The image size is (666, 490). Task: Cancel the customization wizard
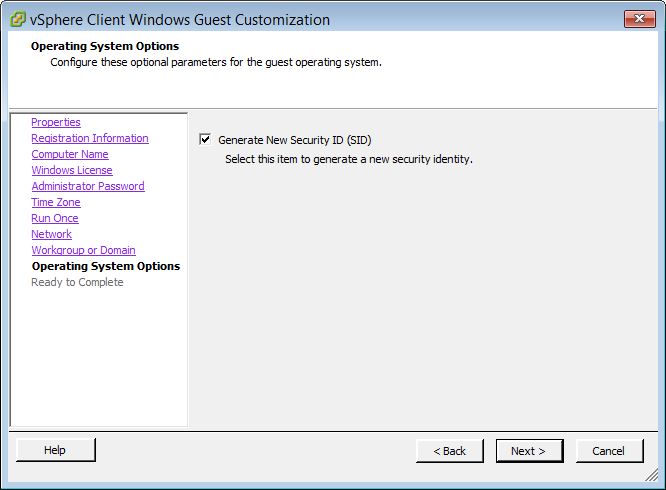[609, 451]
